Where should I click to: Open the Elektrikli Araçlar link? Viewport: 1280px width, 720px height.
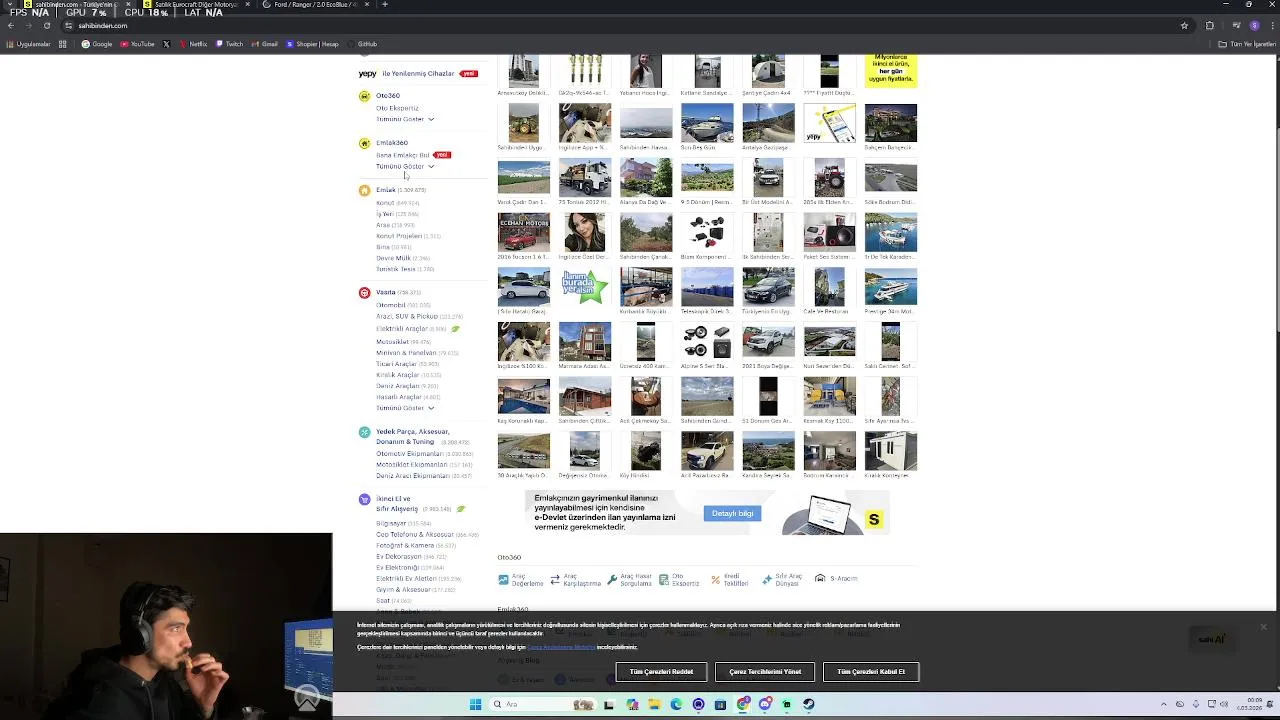point(402,329)
